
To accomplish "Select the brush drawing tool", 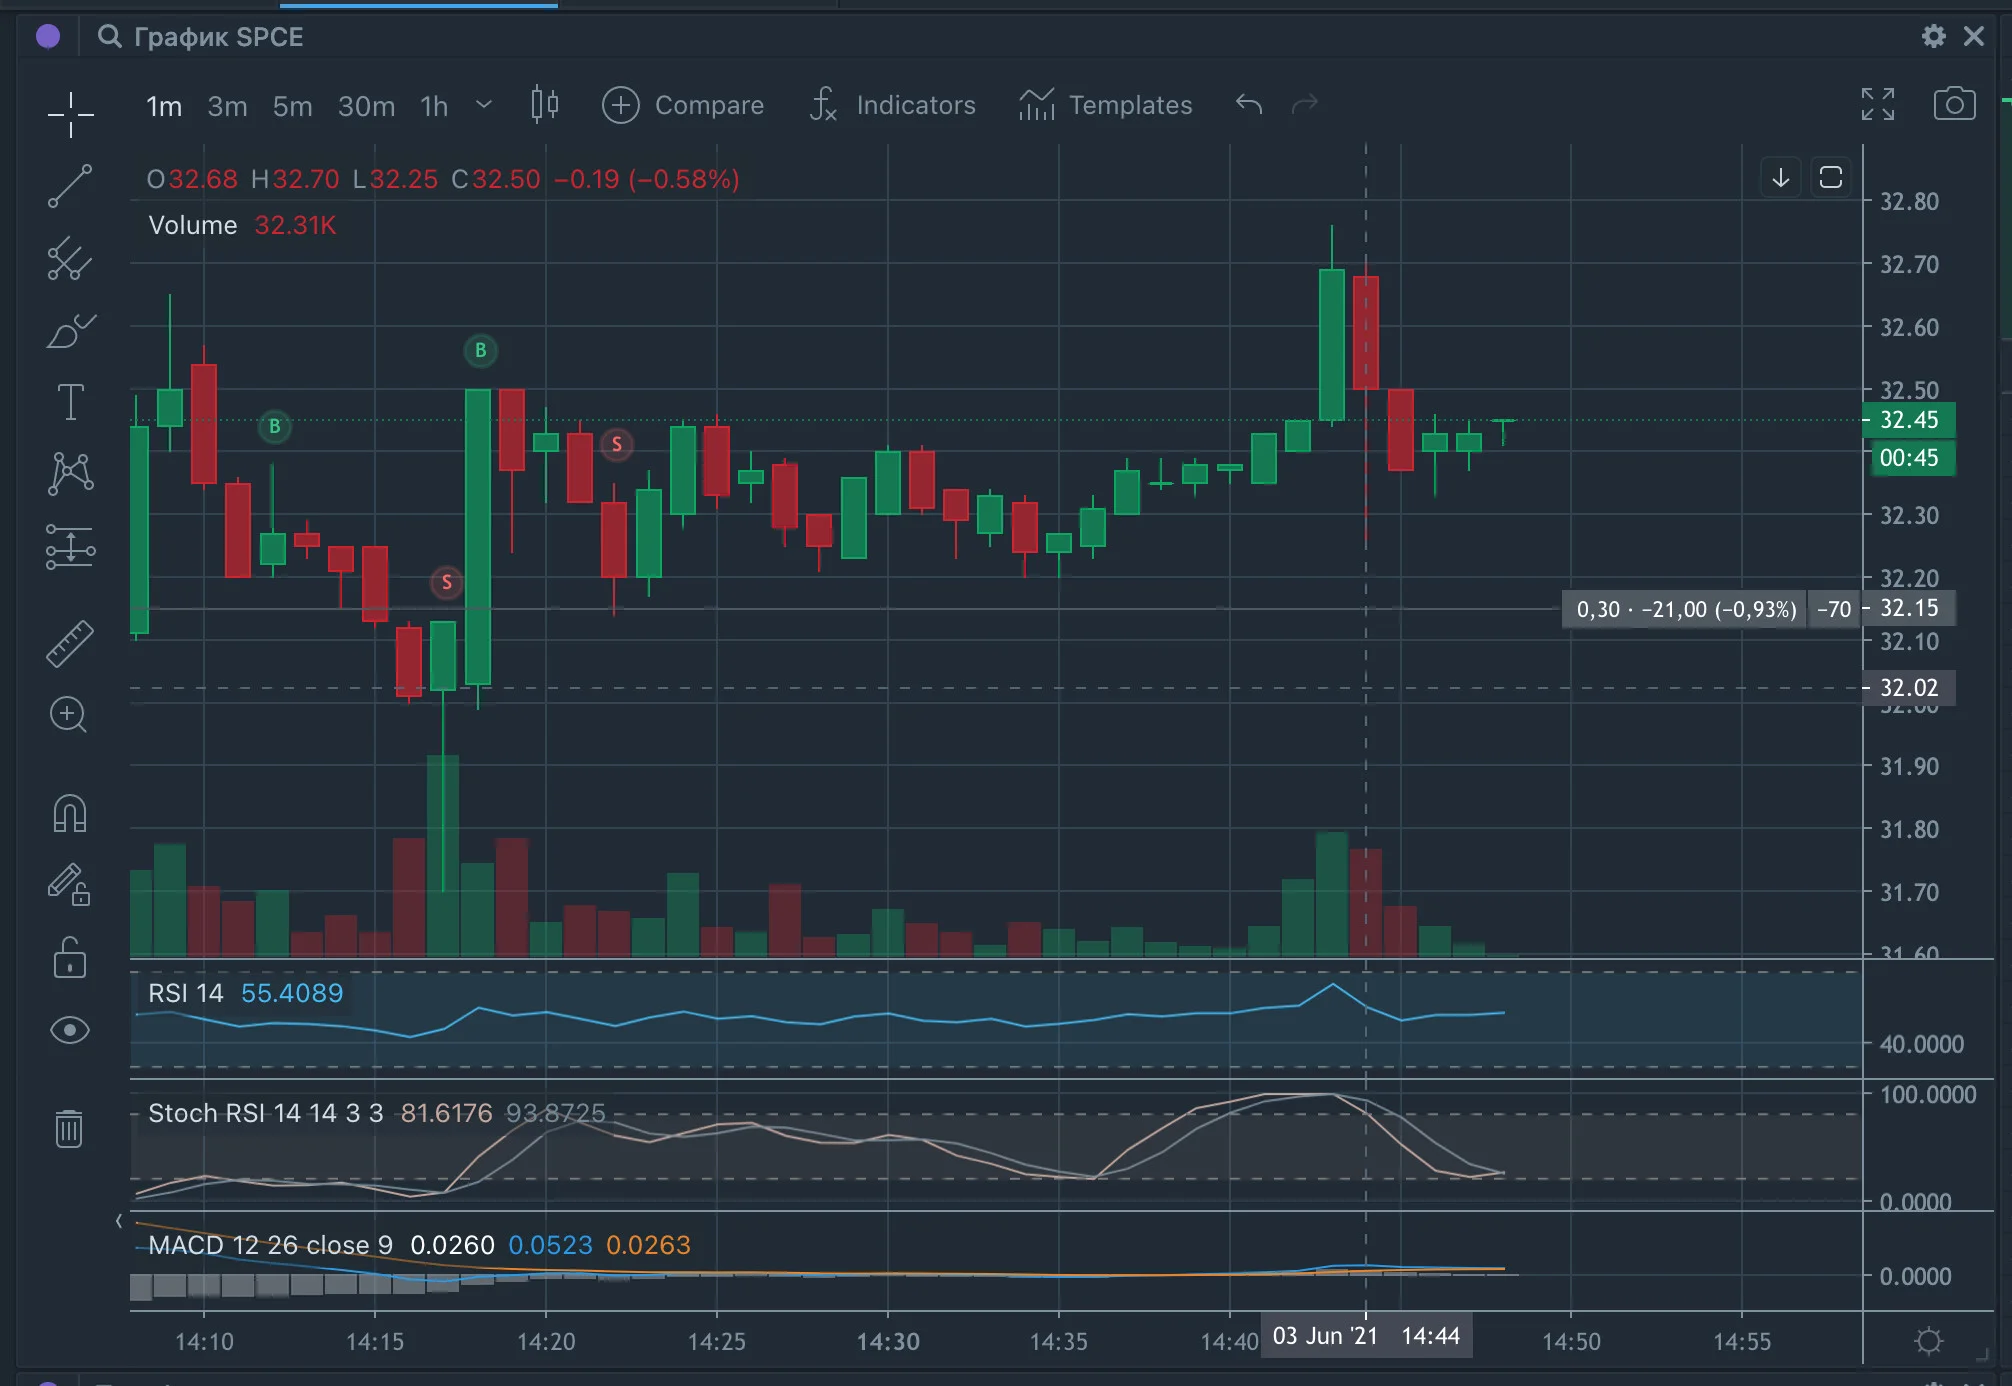I will (x=70, y=331).
